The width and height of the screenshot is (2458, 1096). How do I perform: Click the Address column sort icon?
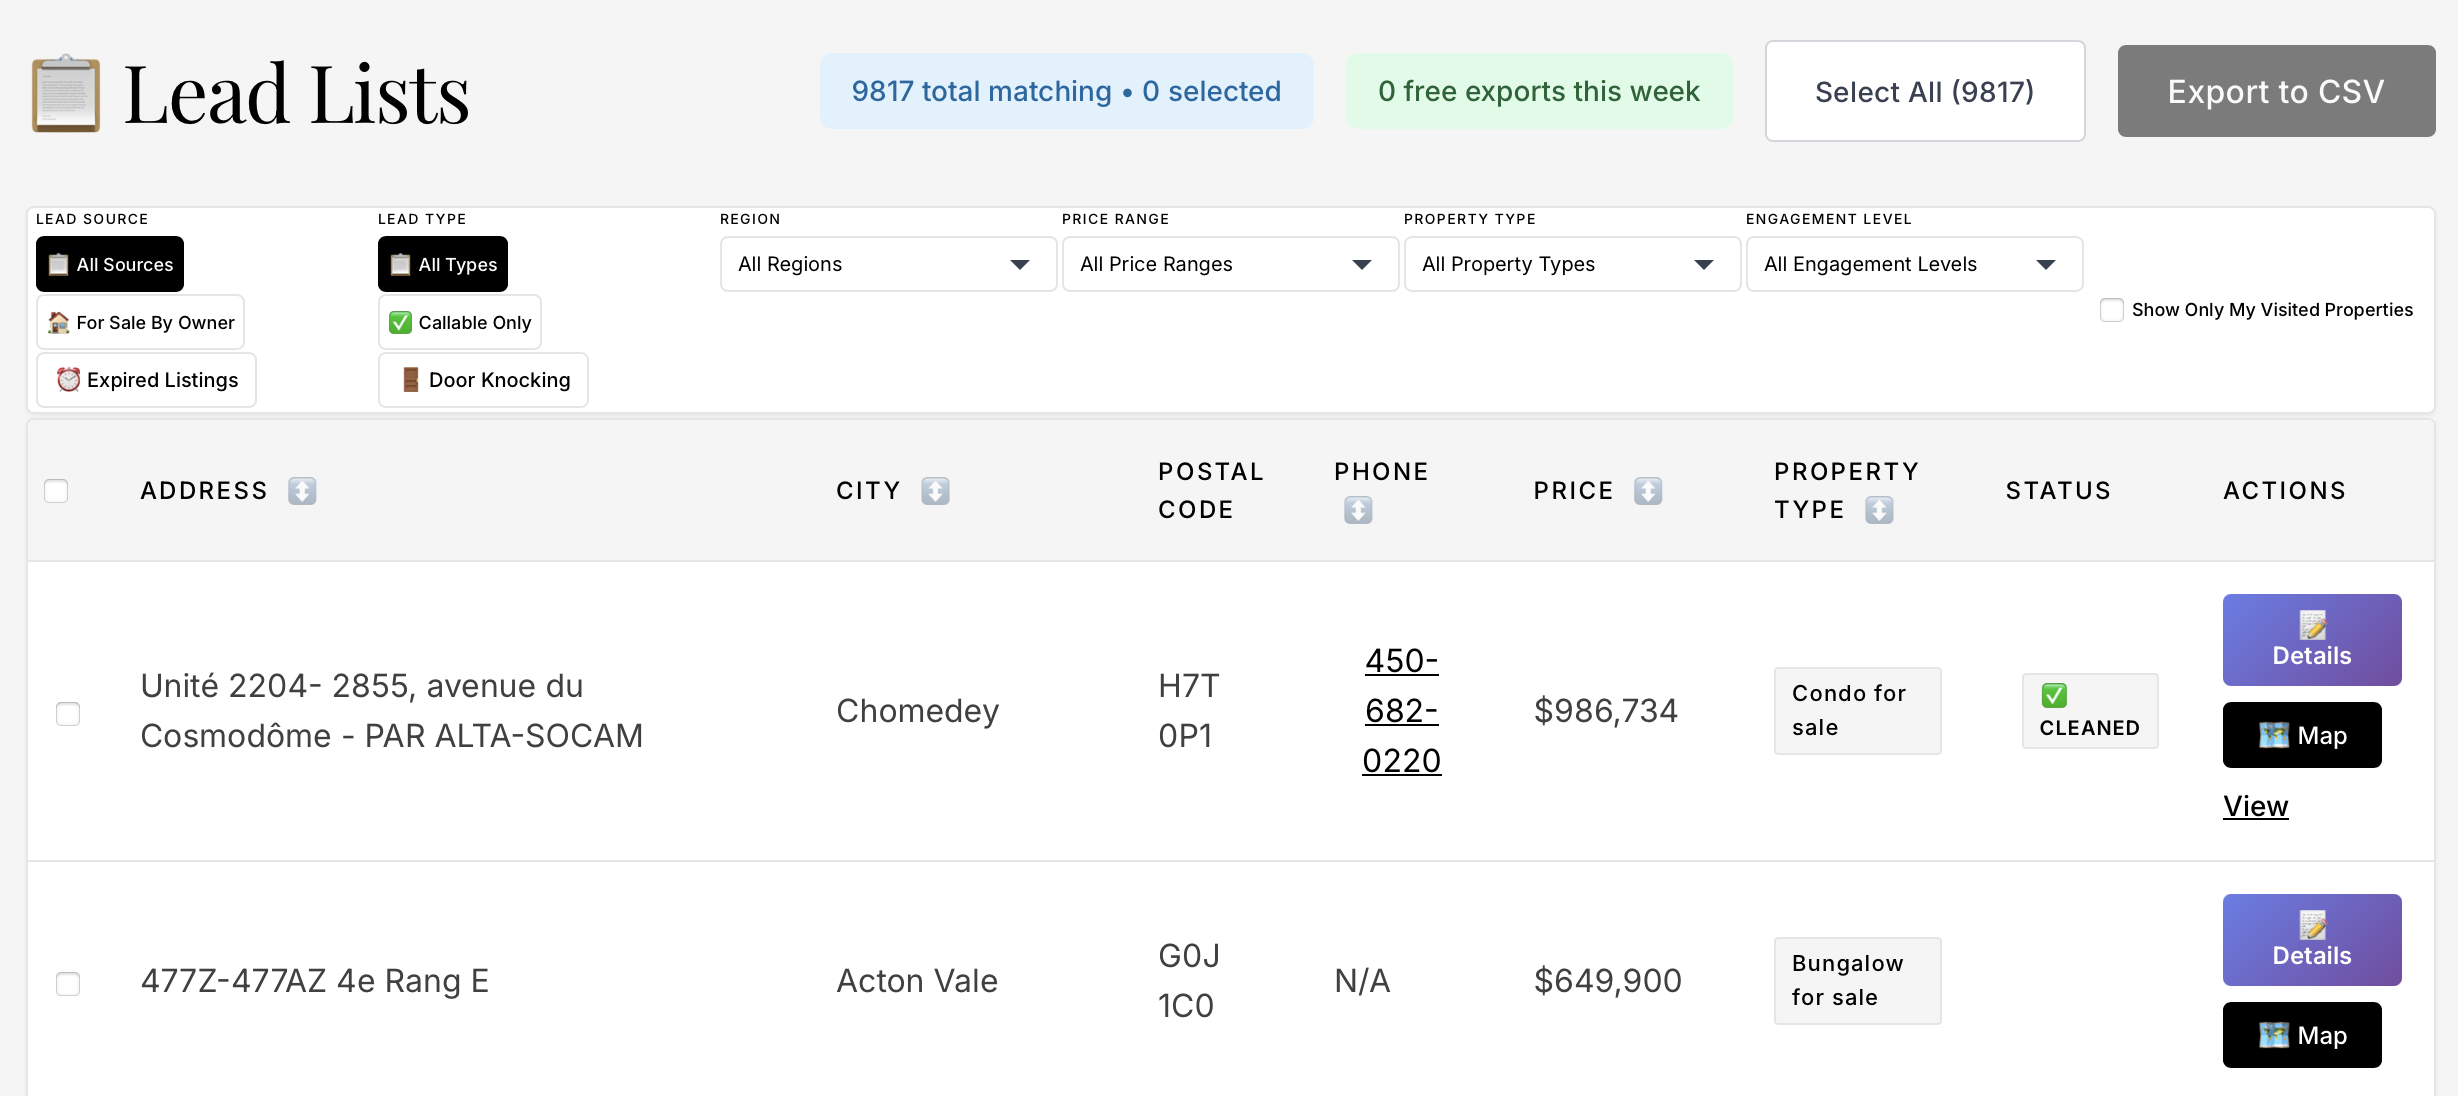point(302,491)
